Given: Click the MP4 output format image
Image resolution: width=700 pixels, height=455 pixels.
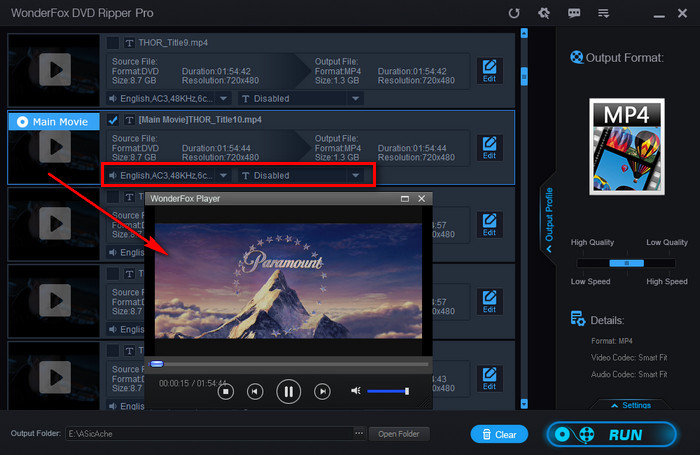Looking at the screenshot, I should [627, 146].
